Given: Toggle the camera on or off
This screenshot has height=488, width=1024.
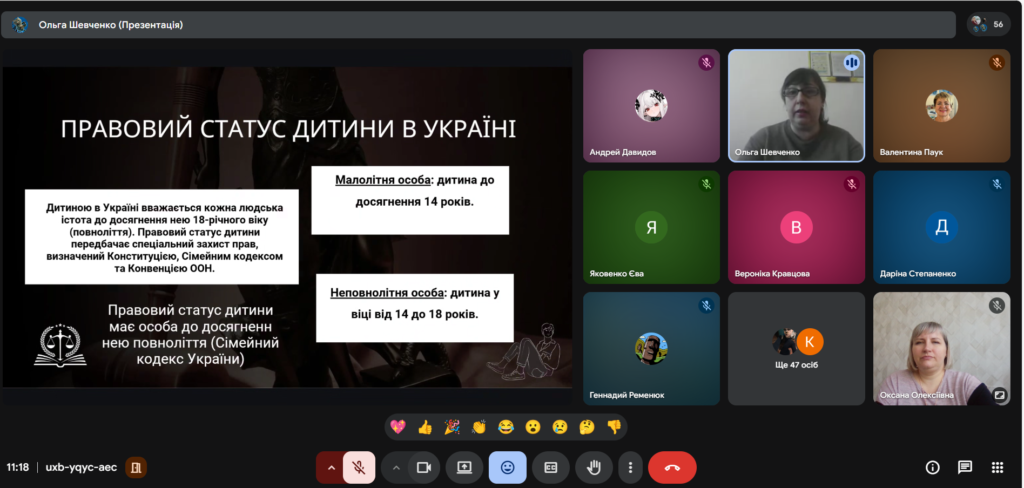Looking at the screenshot, I should (423, 467).
